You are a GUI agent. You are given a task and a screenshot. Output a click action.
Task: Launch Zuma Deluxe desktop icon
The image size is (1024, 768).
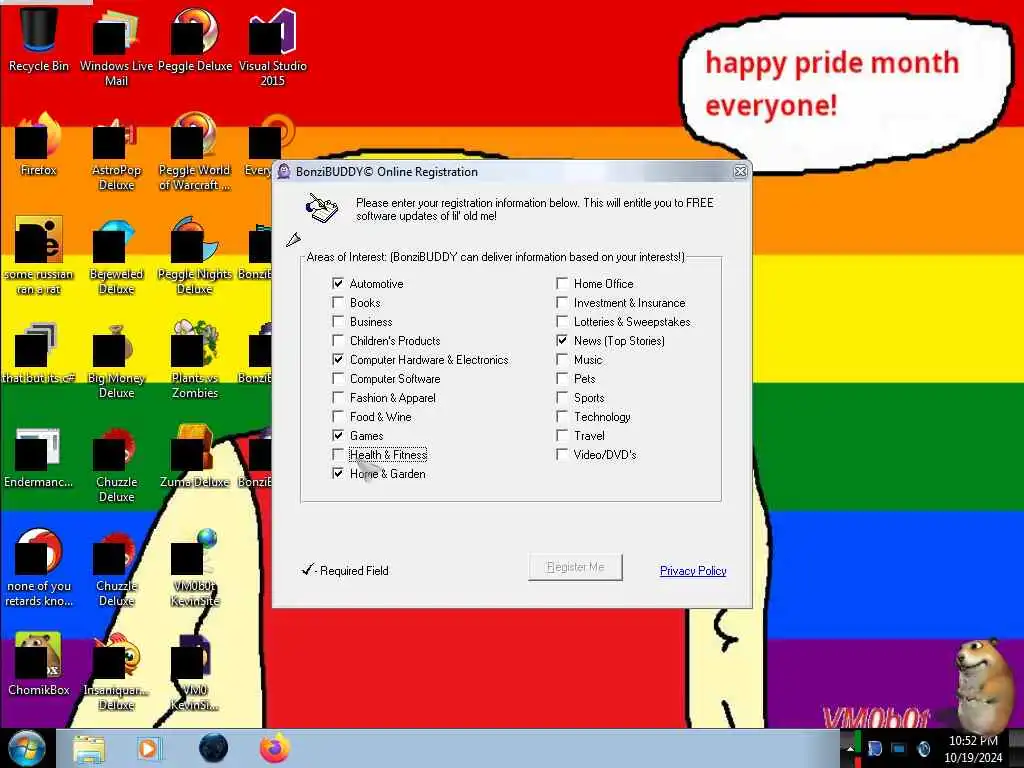tap(195, 456)
